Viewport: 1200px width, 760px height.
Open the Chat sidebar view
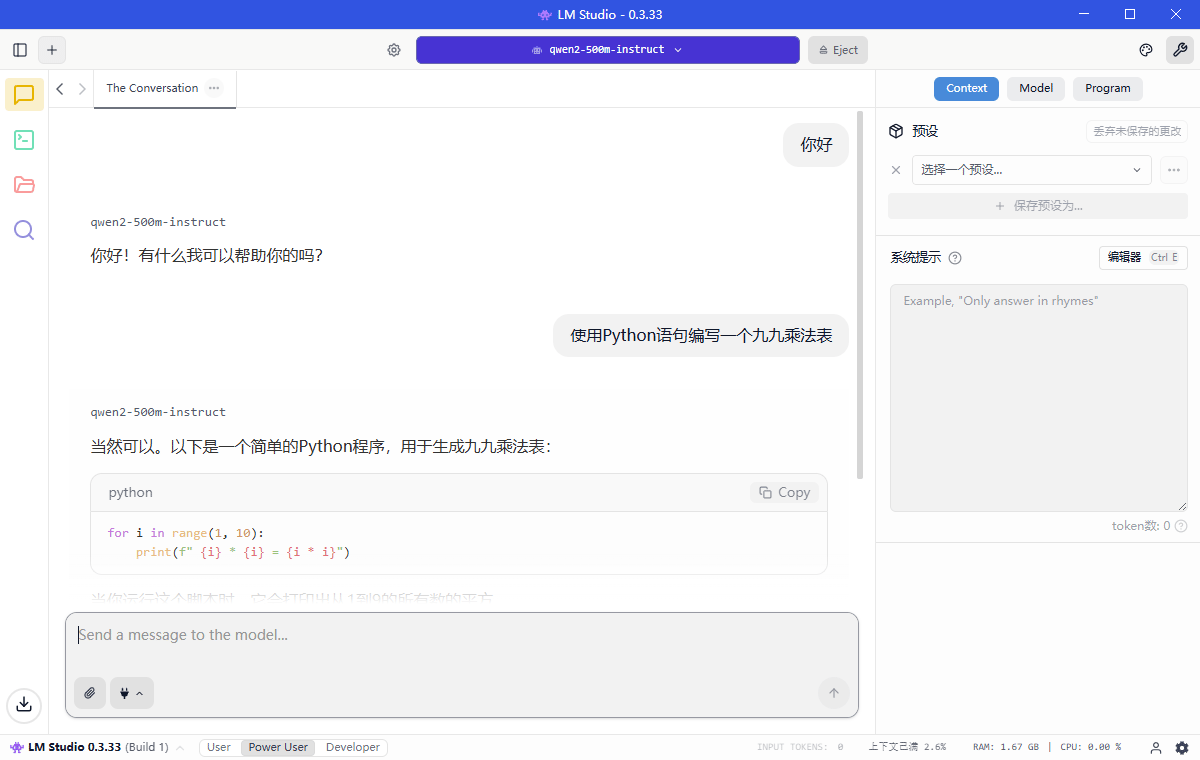pos(23,95)
